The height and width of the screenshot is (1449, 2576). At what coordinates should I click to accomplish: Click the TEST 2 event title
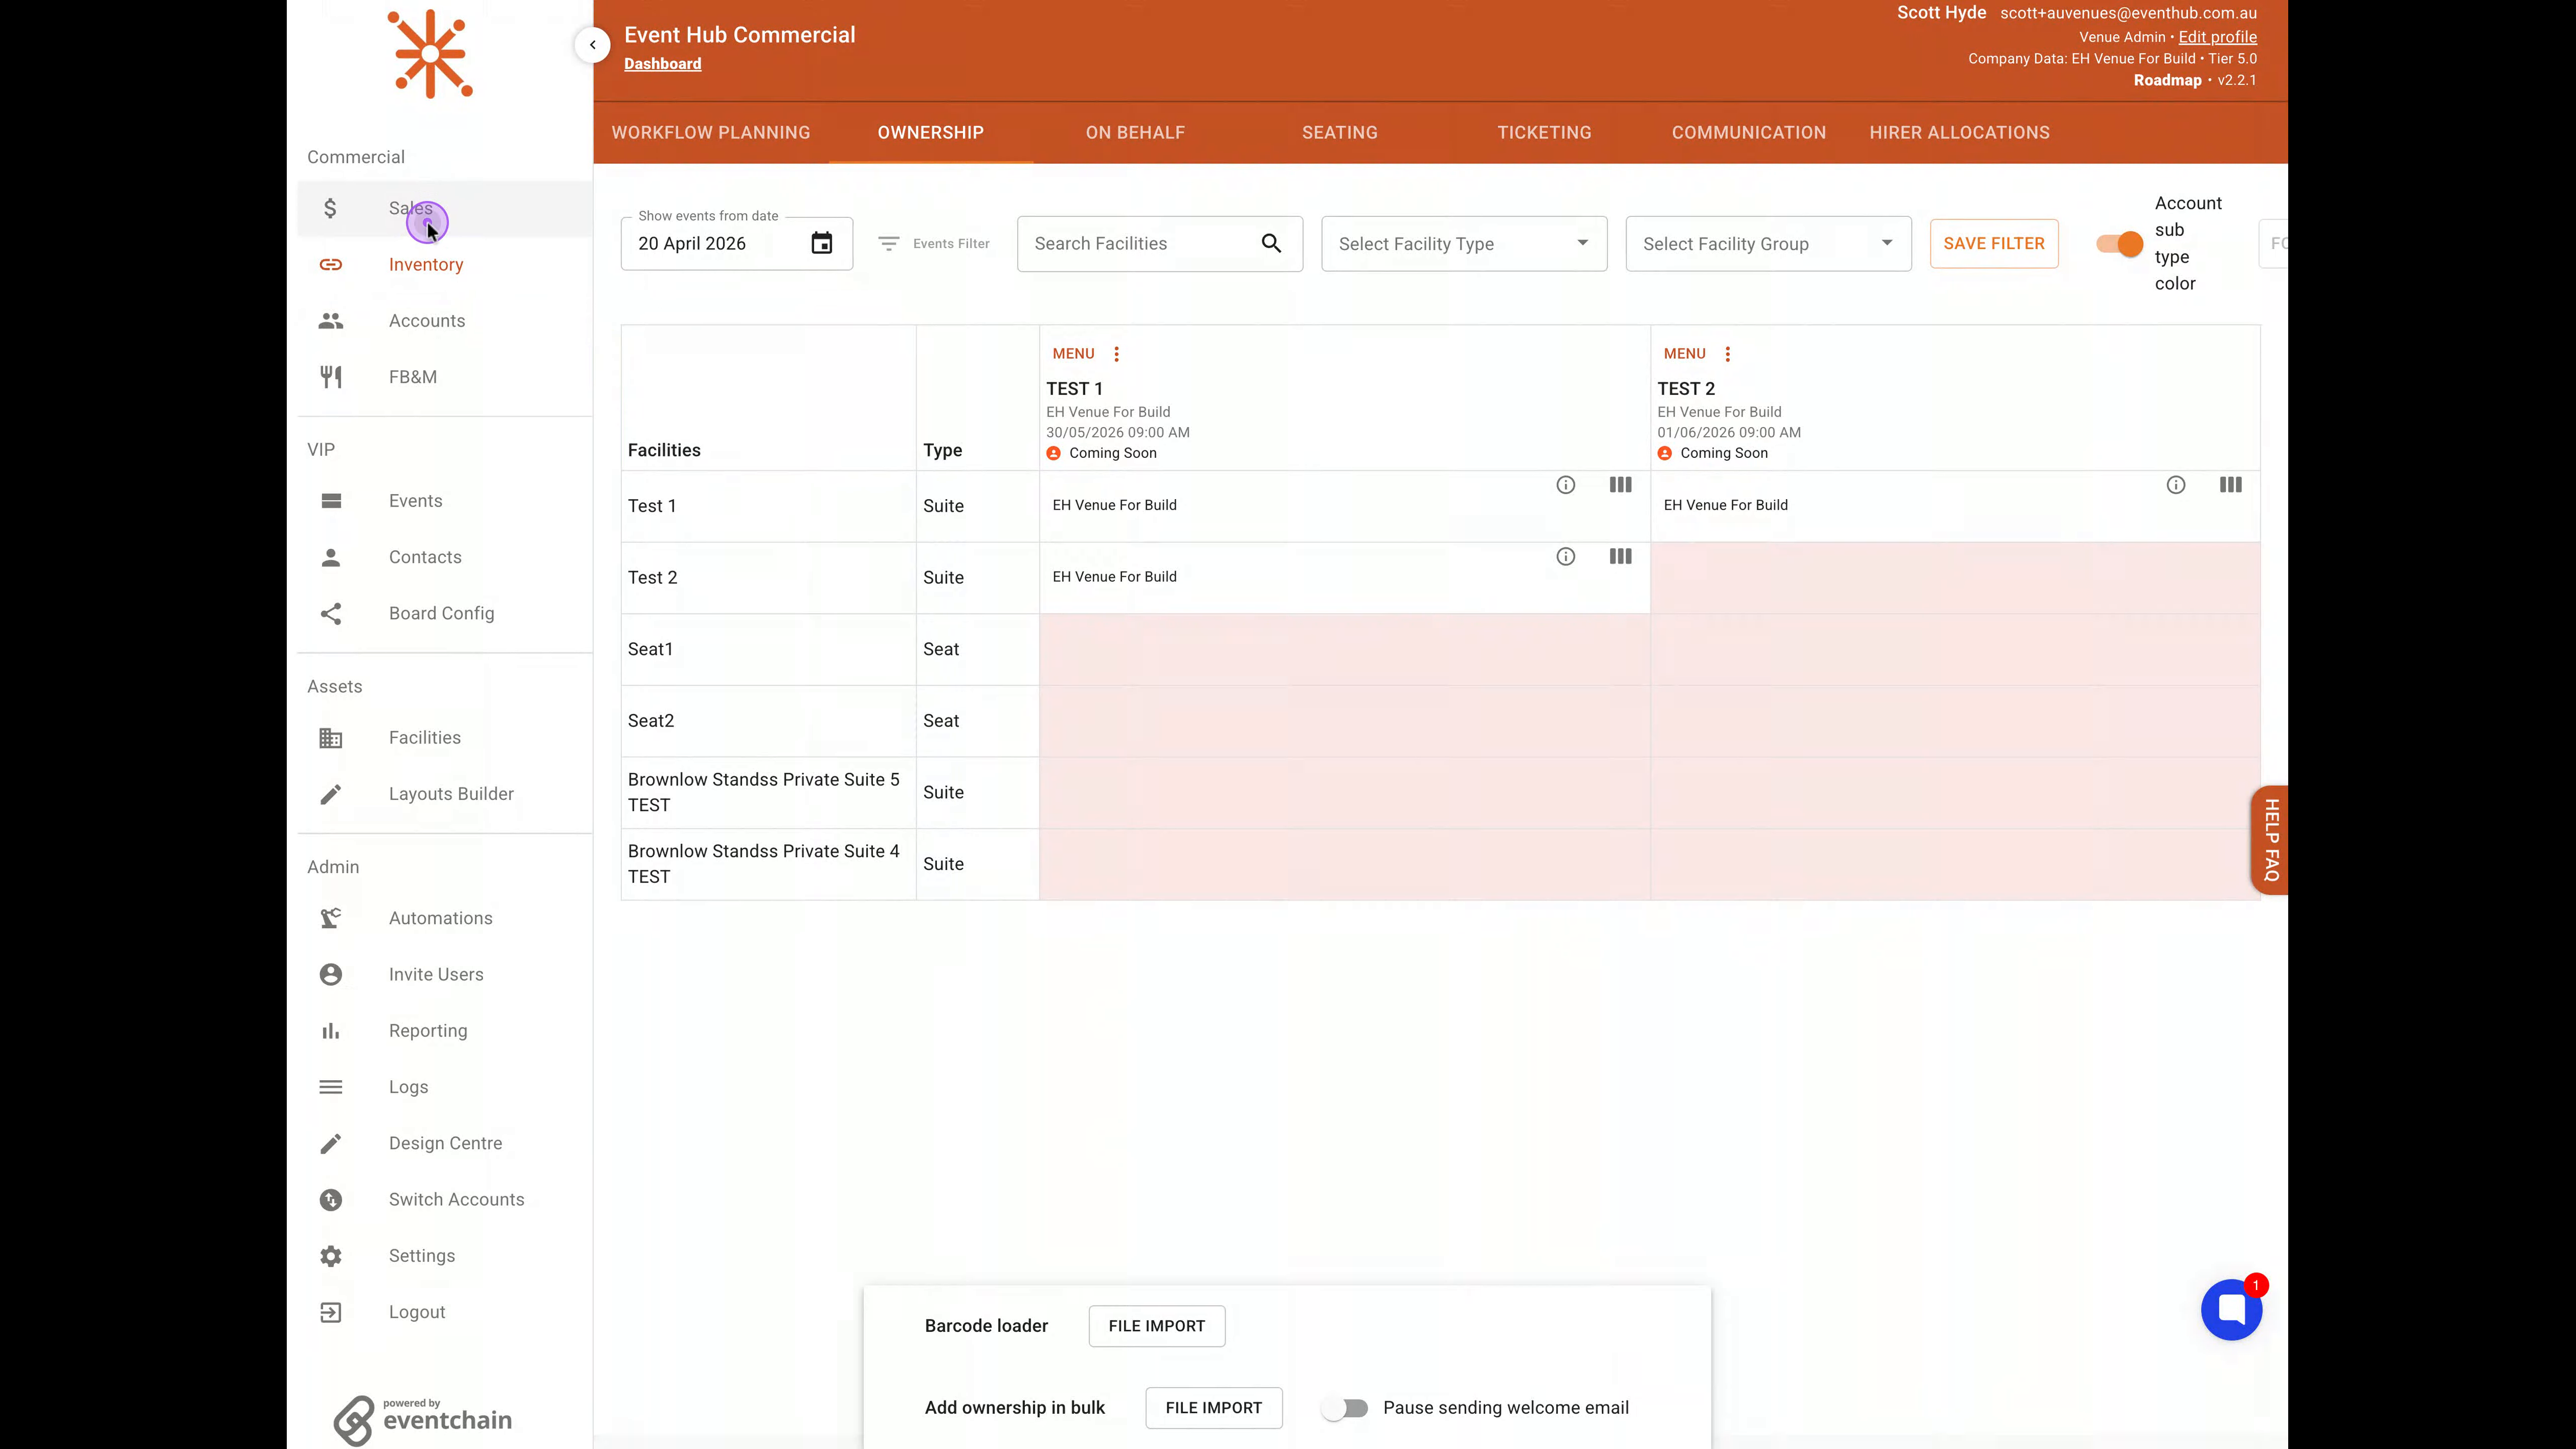[x=1685, y=389]
